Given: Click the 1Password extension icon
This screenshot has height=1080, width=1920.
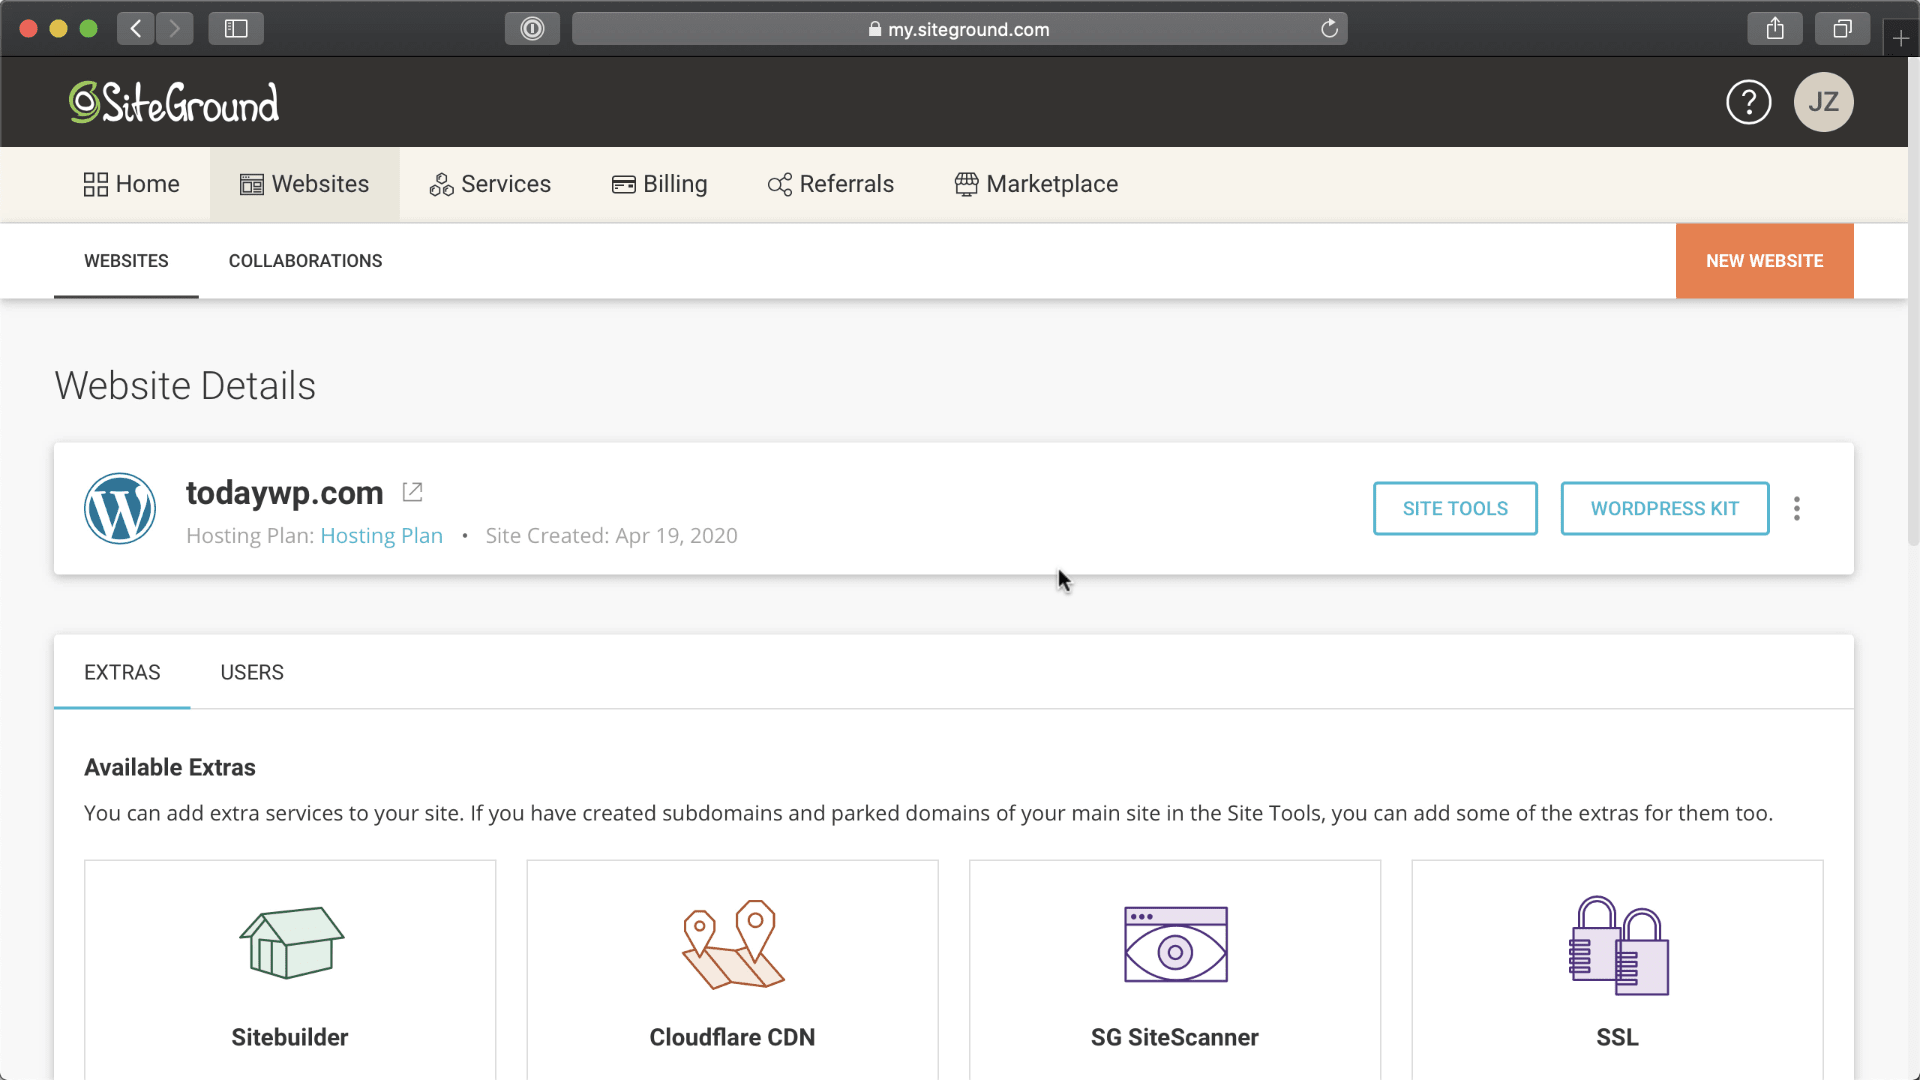Looking at the screenshot, I should tap(532, 29).
